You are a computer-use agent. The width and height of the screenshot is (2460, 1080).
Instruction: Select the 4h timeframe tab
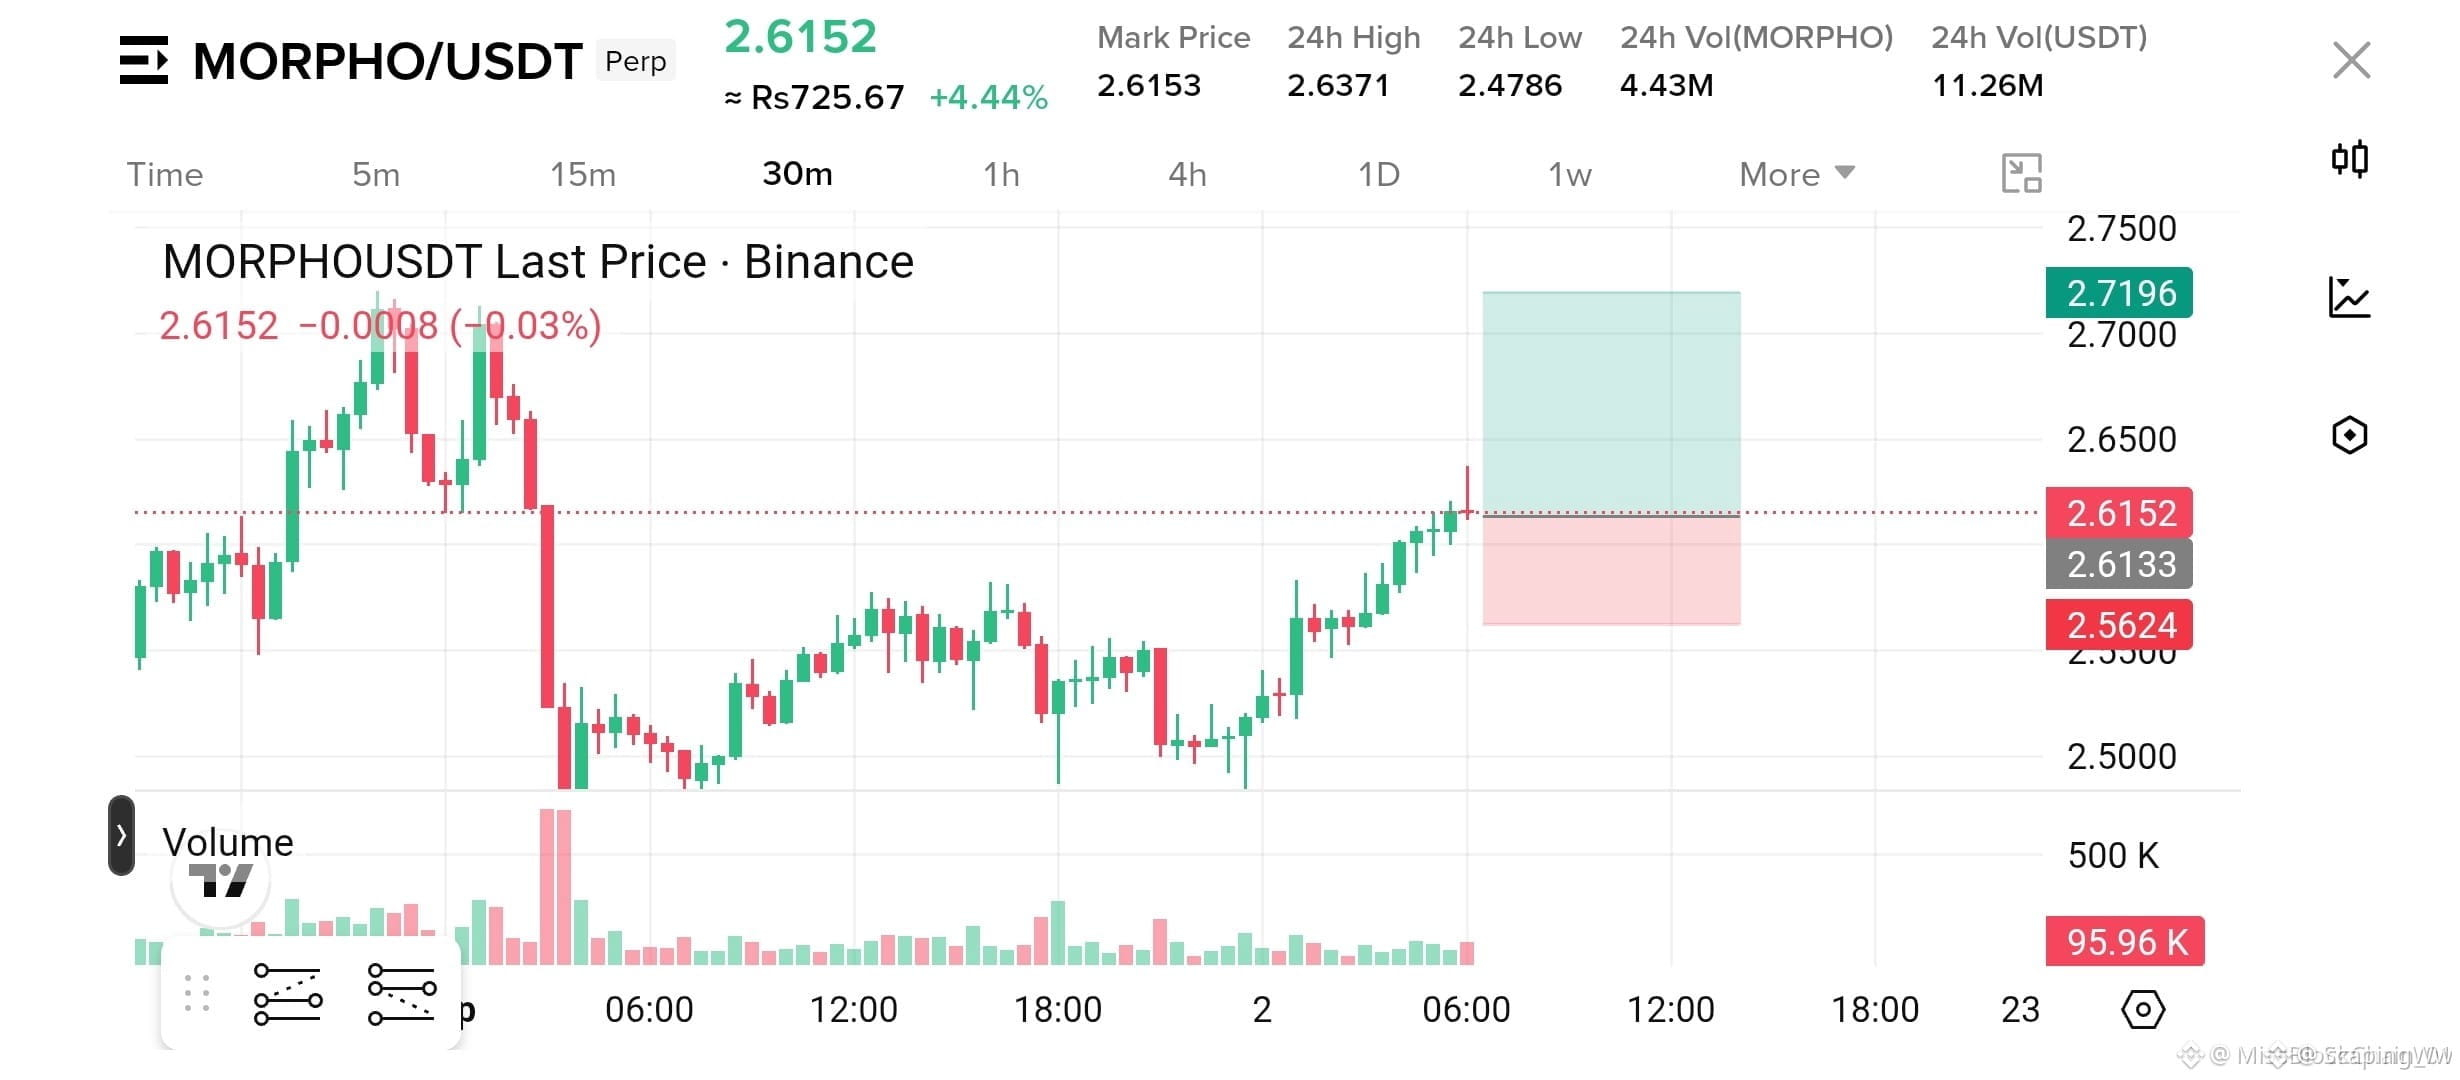point(1187,174)
